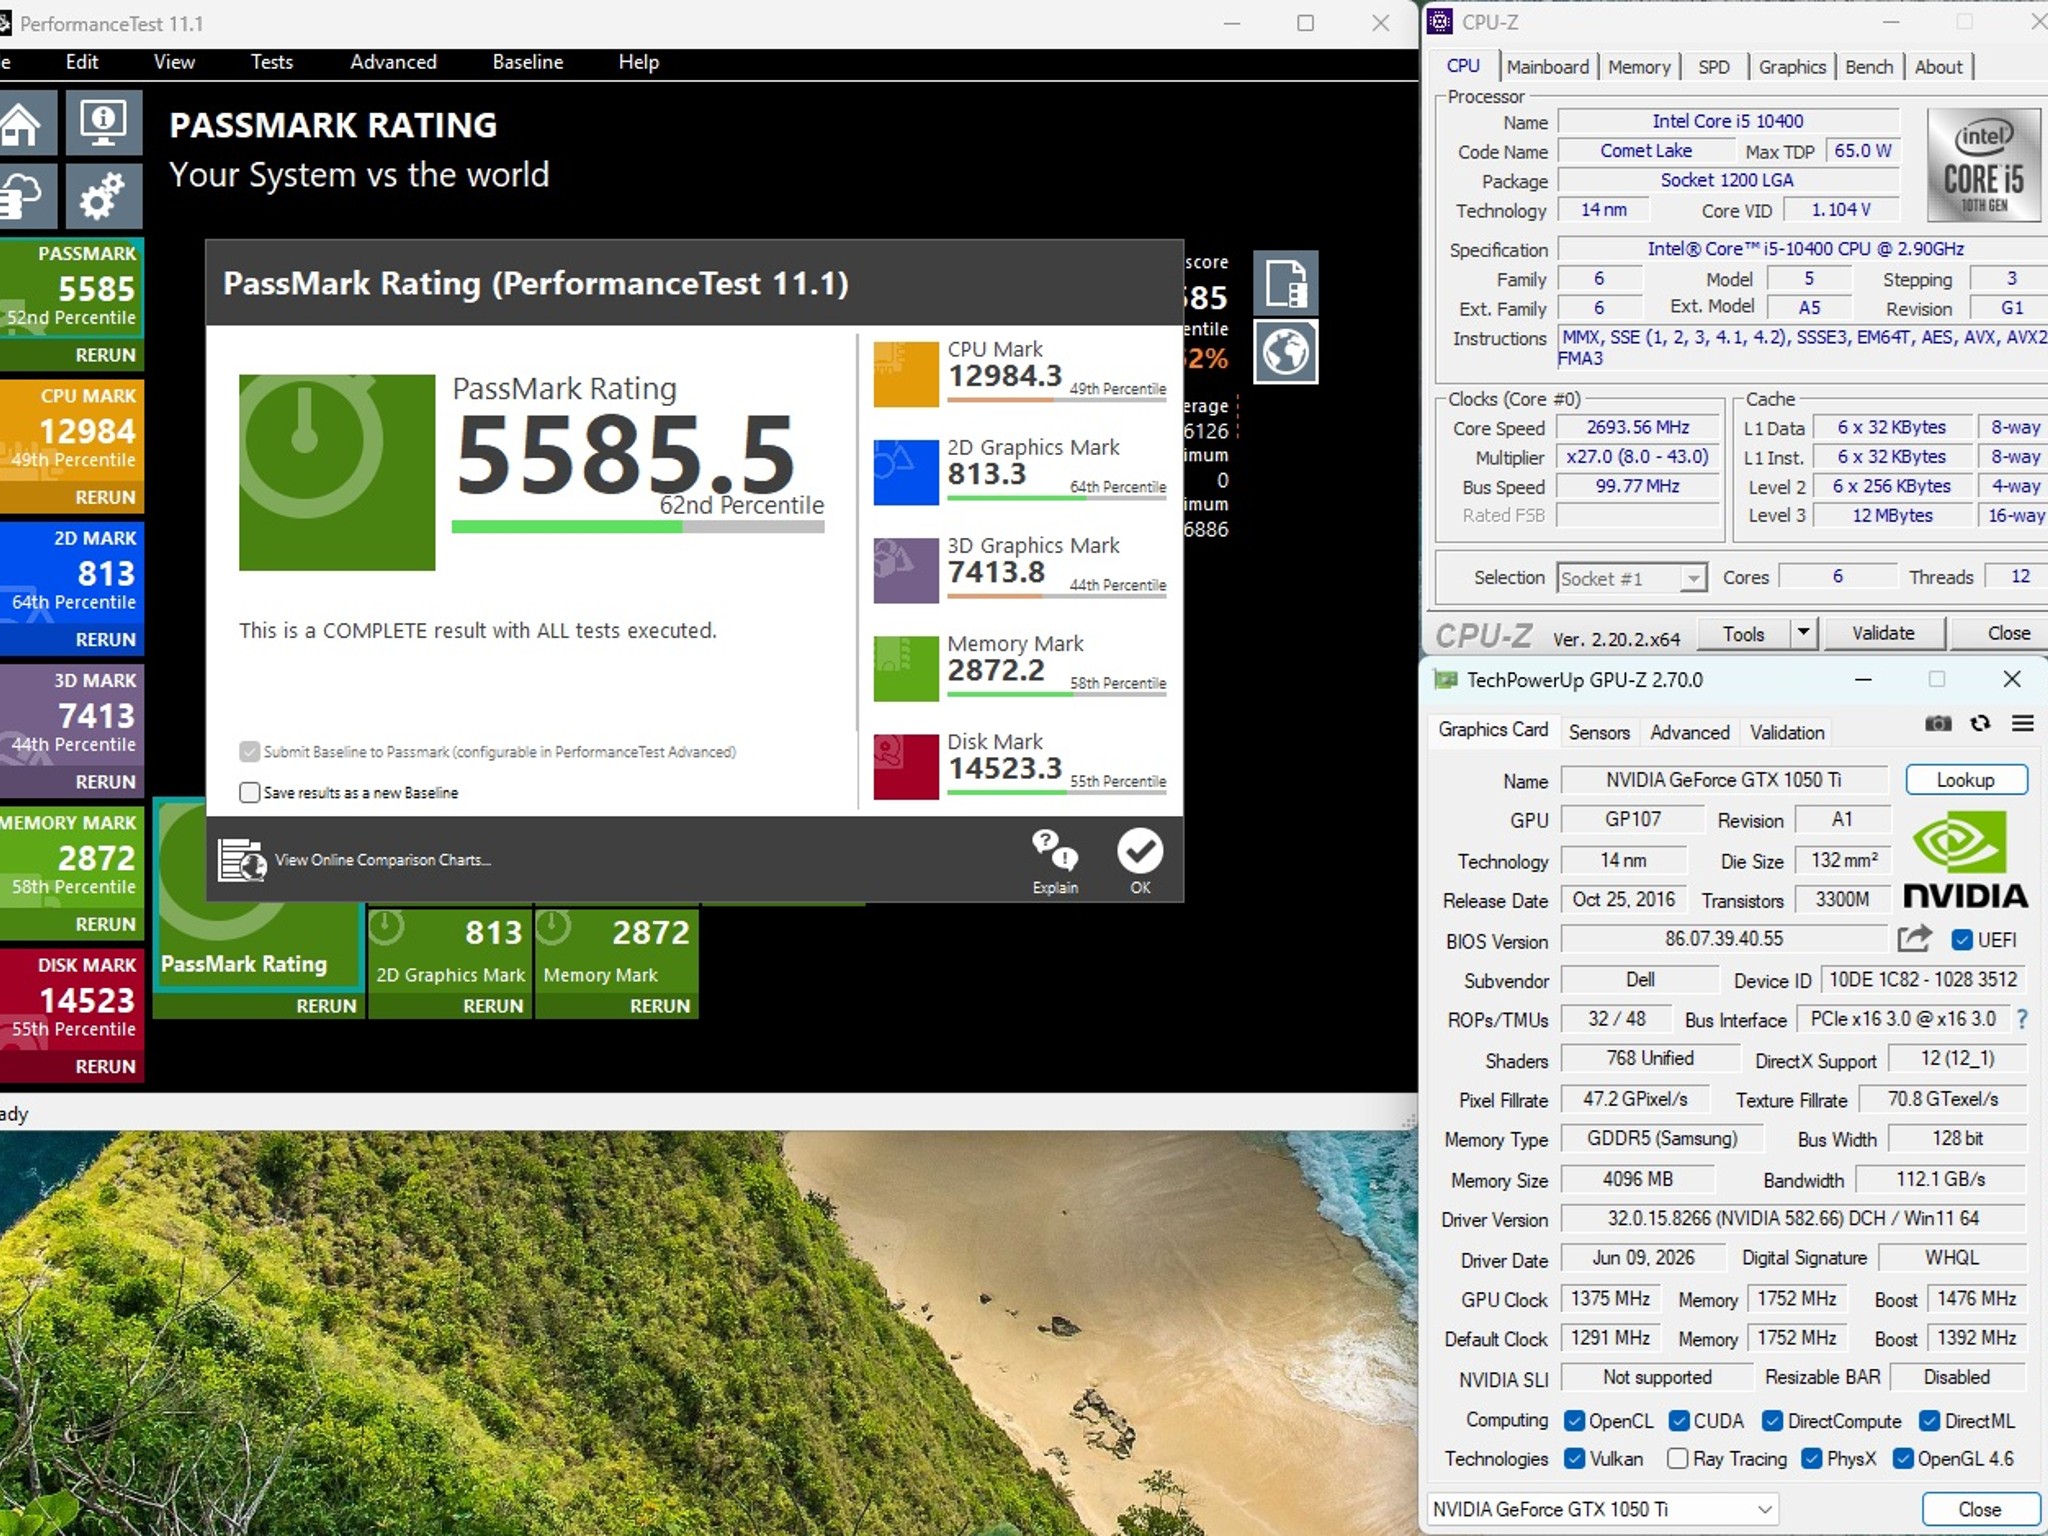Viewport: 2048px width, 1536px height.
Task: Toggle the Vulkan checkbox in GPU-Z
Action: (x=1574, y=1459)
